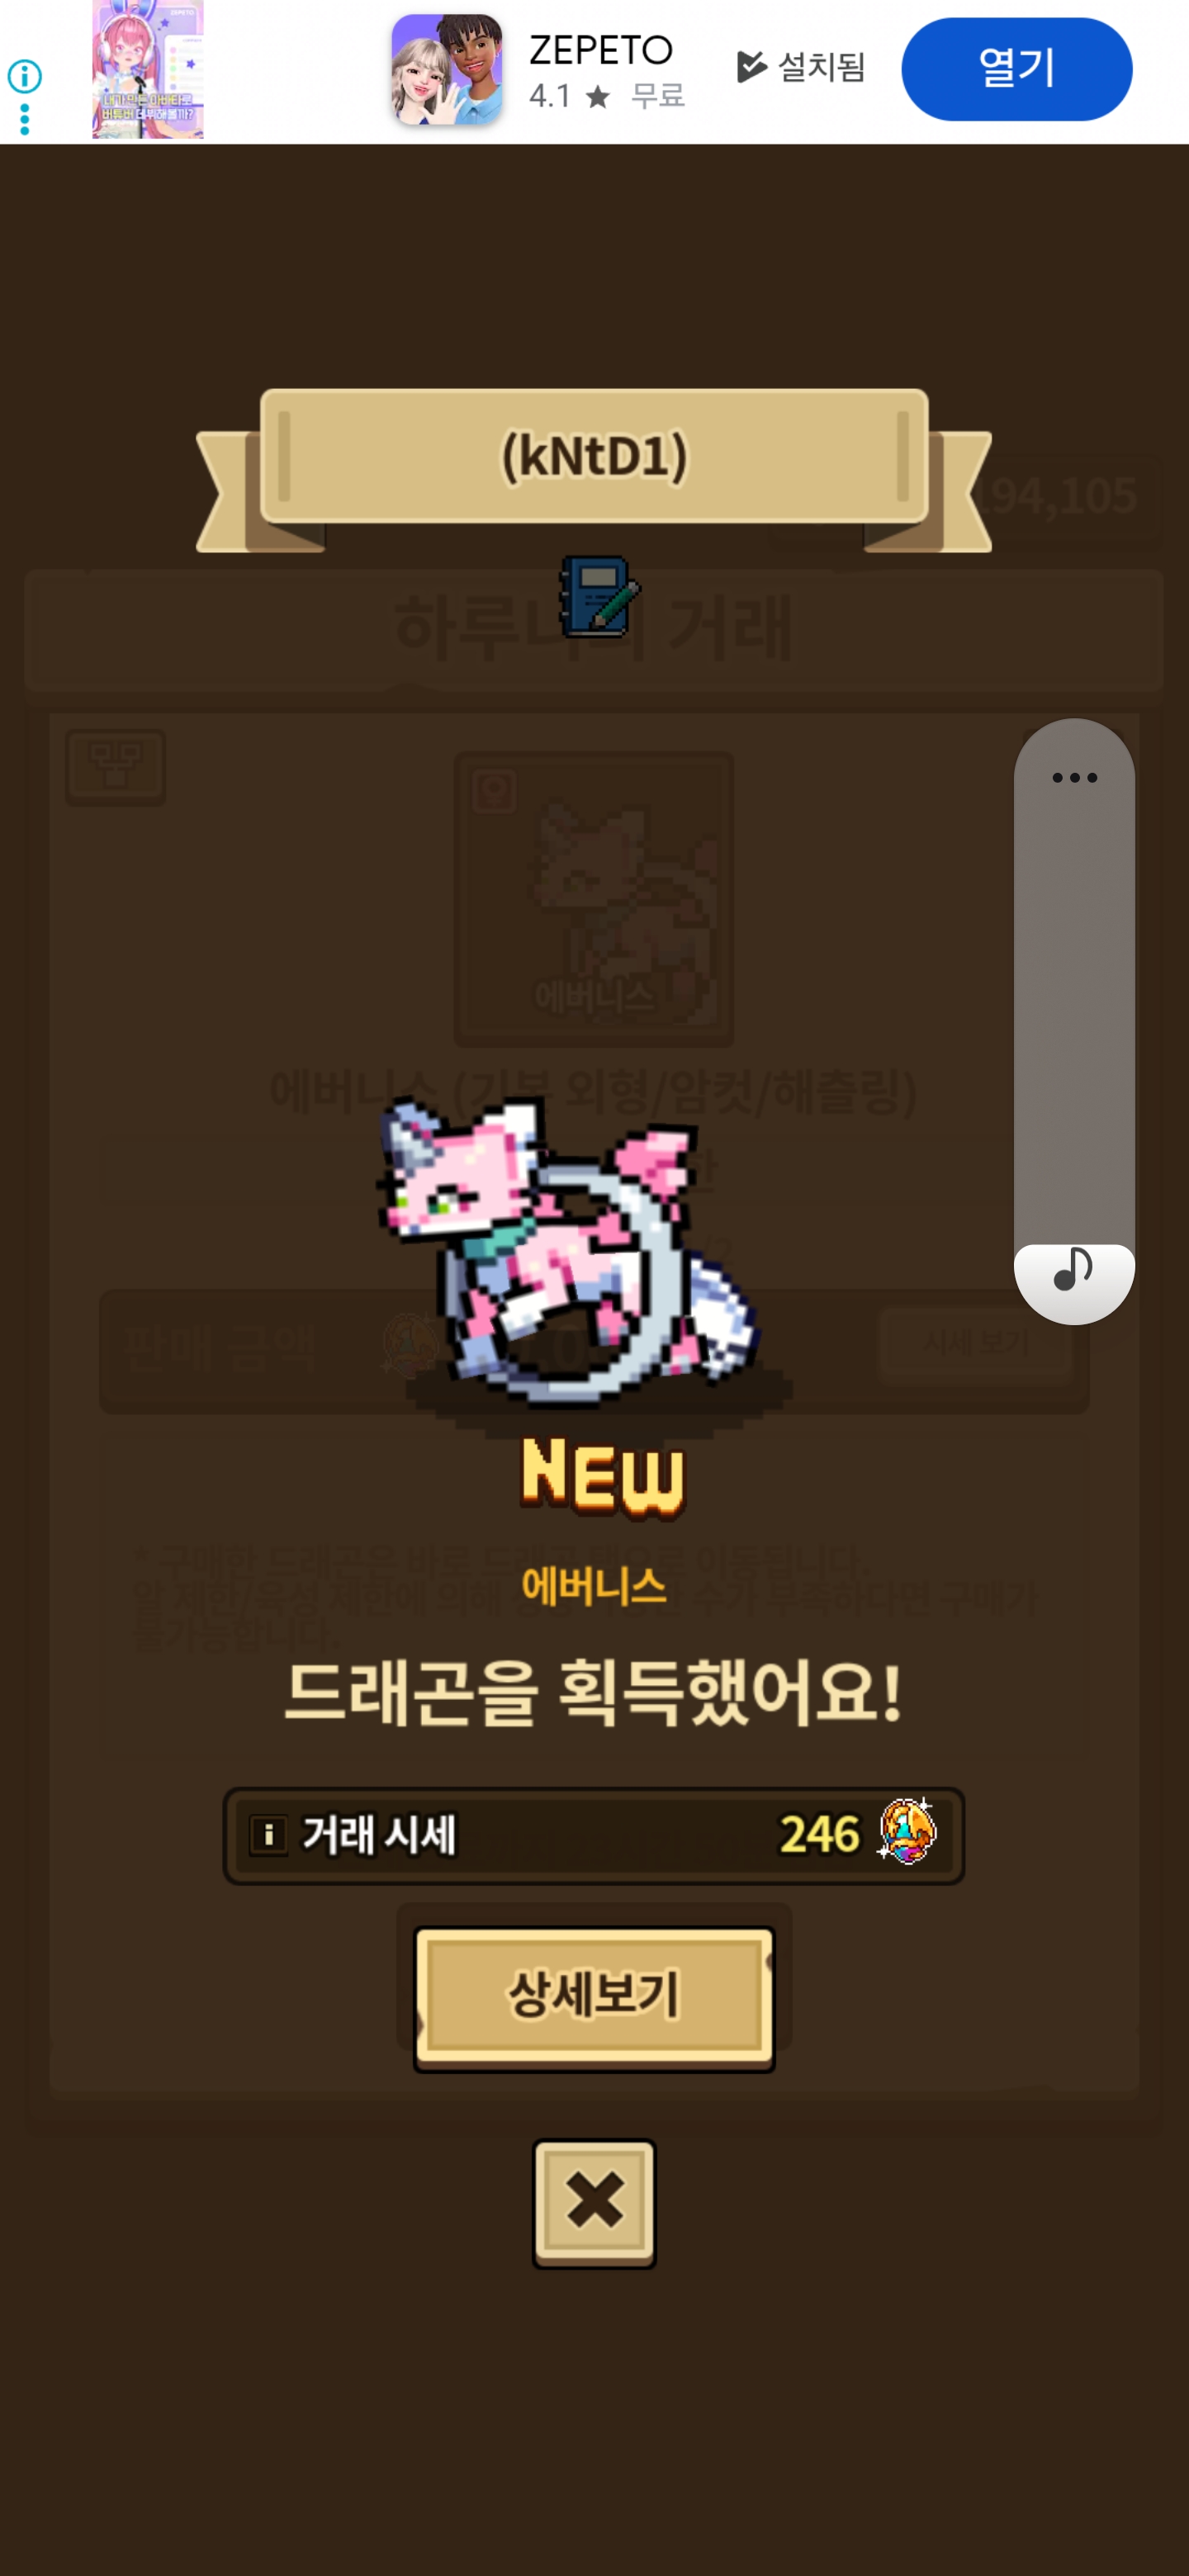Tap the music note volume icon

click(x=1073, y=1269)
